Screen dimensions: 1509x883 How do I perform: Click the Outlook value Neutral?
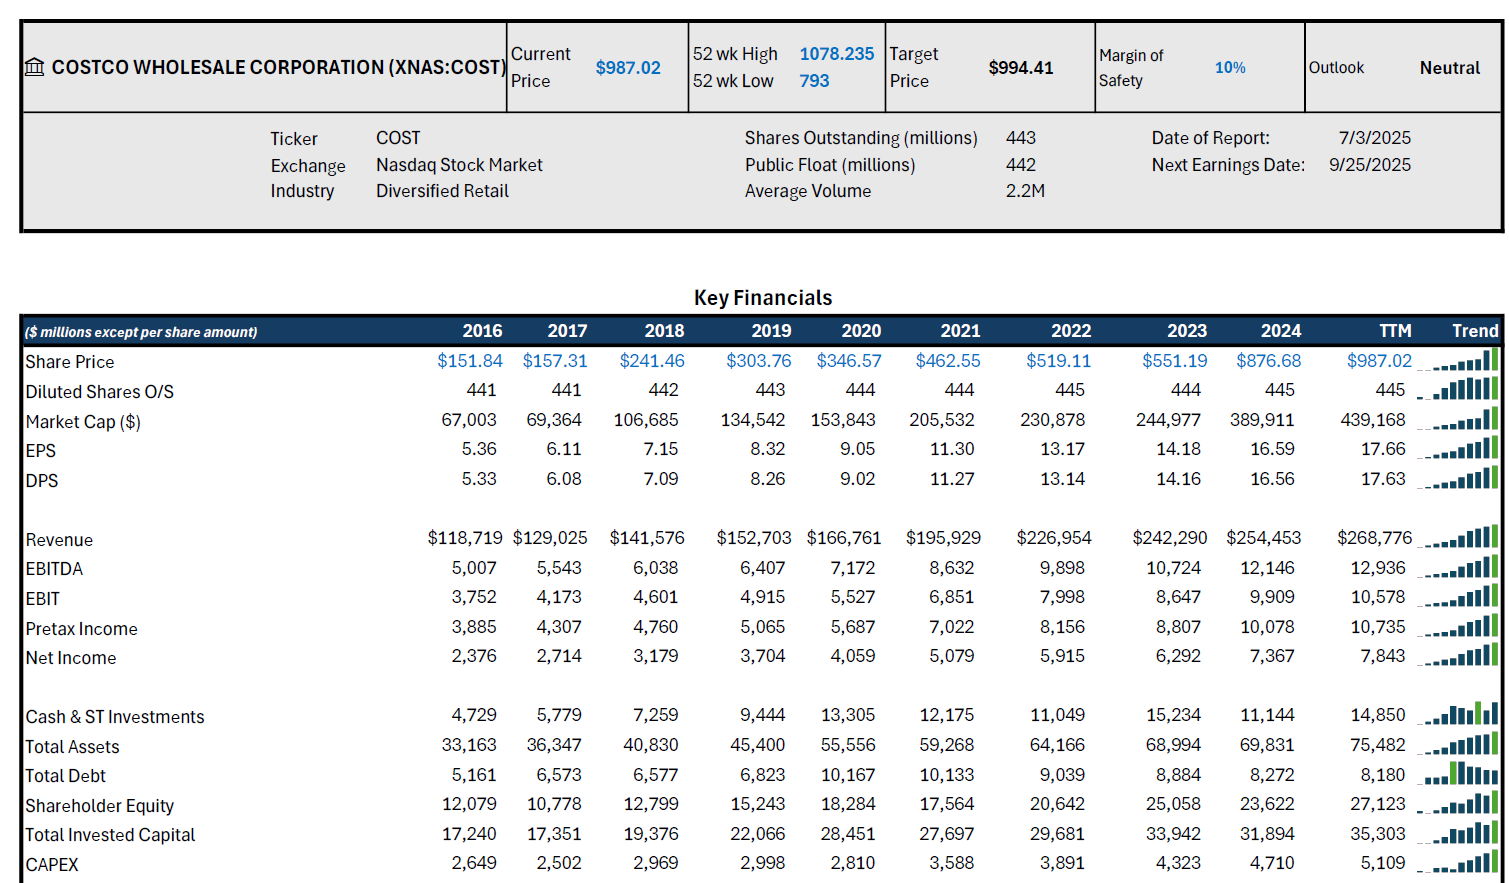(x=1450, y=68)
